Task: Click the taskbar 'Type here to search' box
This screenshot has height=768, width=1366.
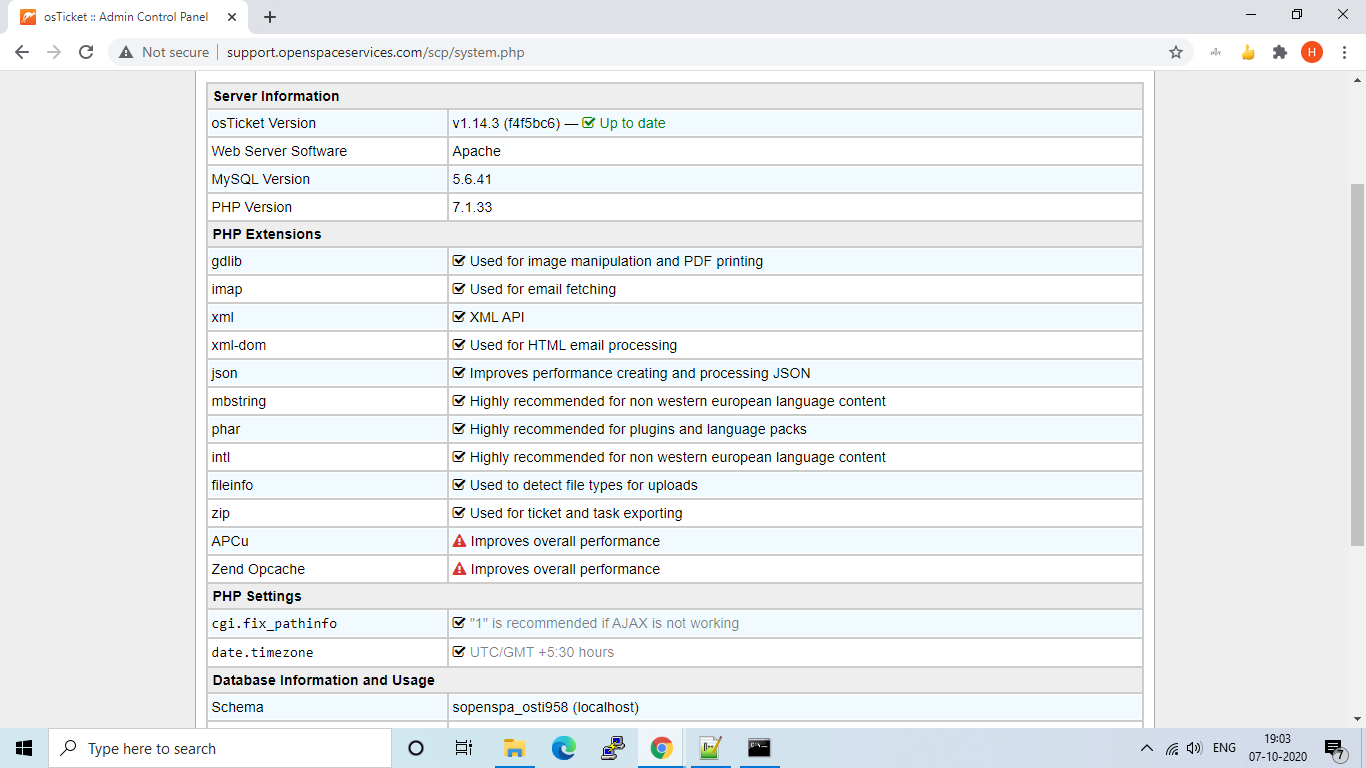Action: (x=220, y=748)
